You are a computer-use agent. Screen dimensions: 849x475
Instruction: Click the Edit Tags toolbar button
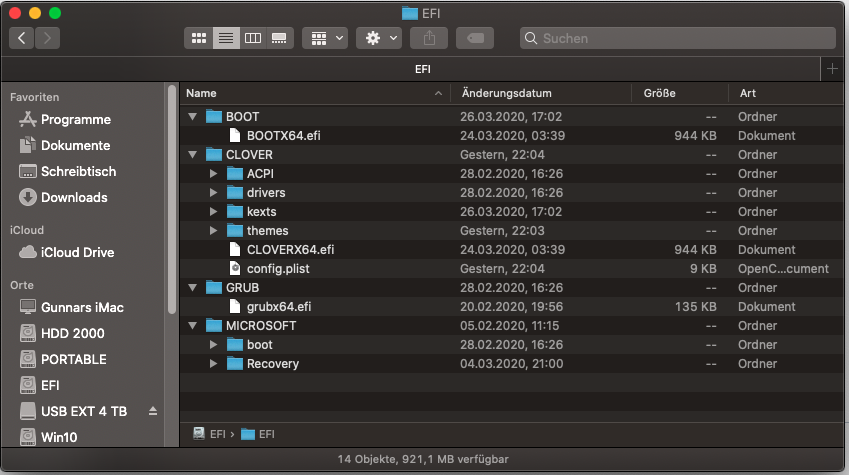click(475, 38)
